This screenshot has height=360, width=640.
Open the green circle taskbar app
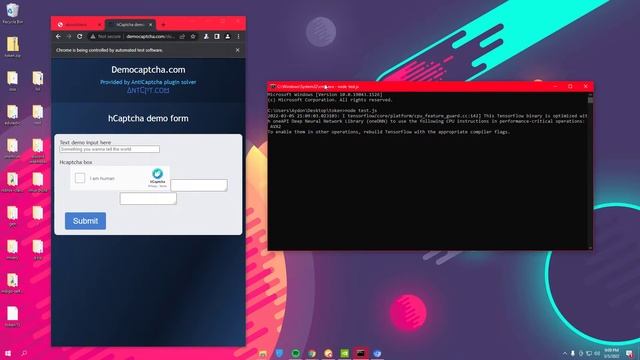pyautogui.click(x=296, y=353)
